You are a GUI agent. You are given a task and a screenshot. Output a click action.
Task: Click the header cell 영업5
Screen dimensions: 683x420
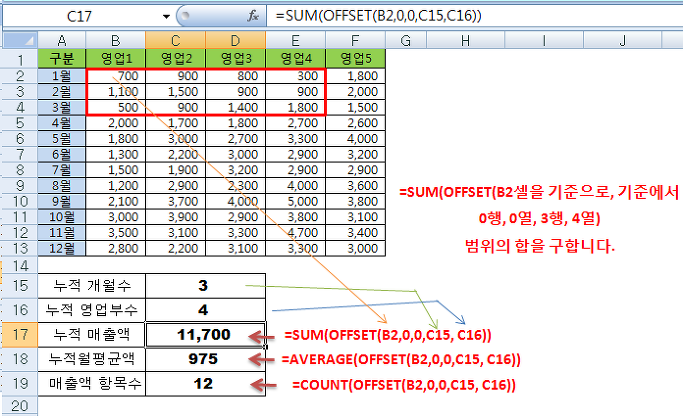355,58
